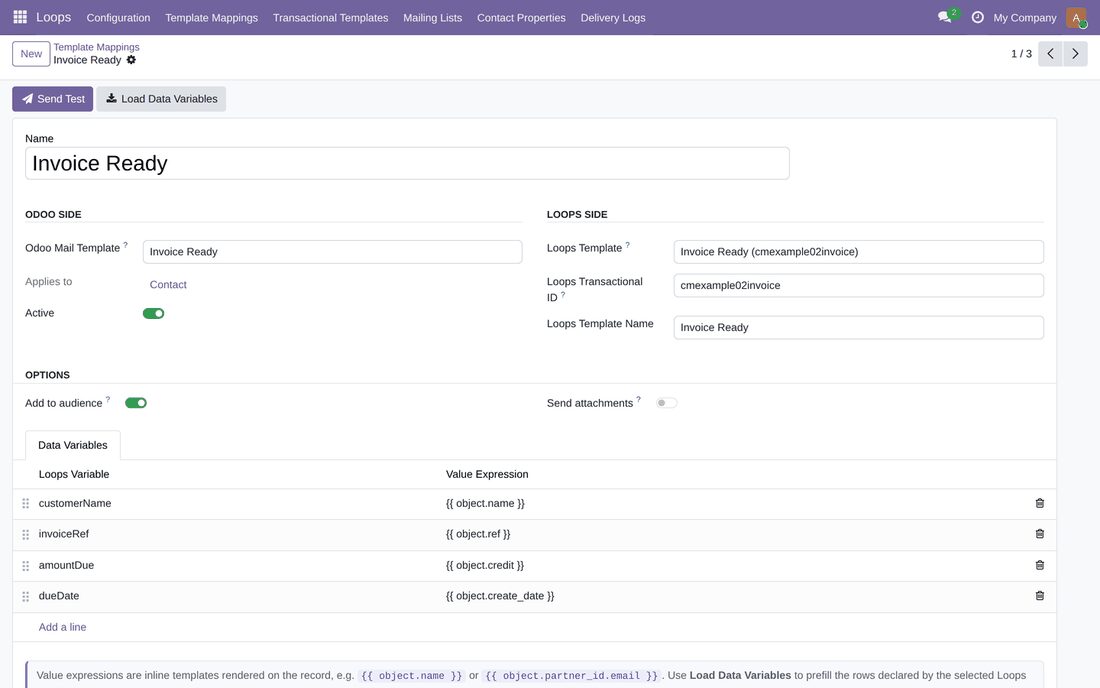Image resolution: width=1100 pixels, height=688 pixels.
Task: Click the 1 / 3 pager counter
Action: (x=1021, y=53)
